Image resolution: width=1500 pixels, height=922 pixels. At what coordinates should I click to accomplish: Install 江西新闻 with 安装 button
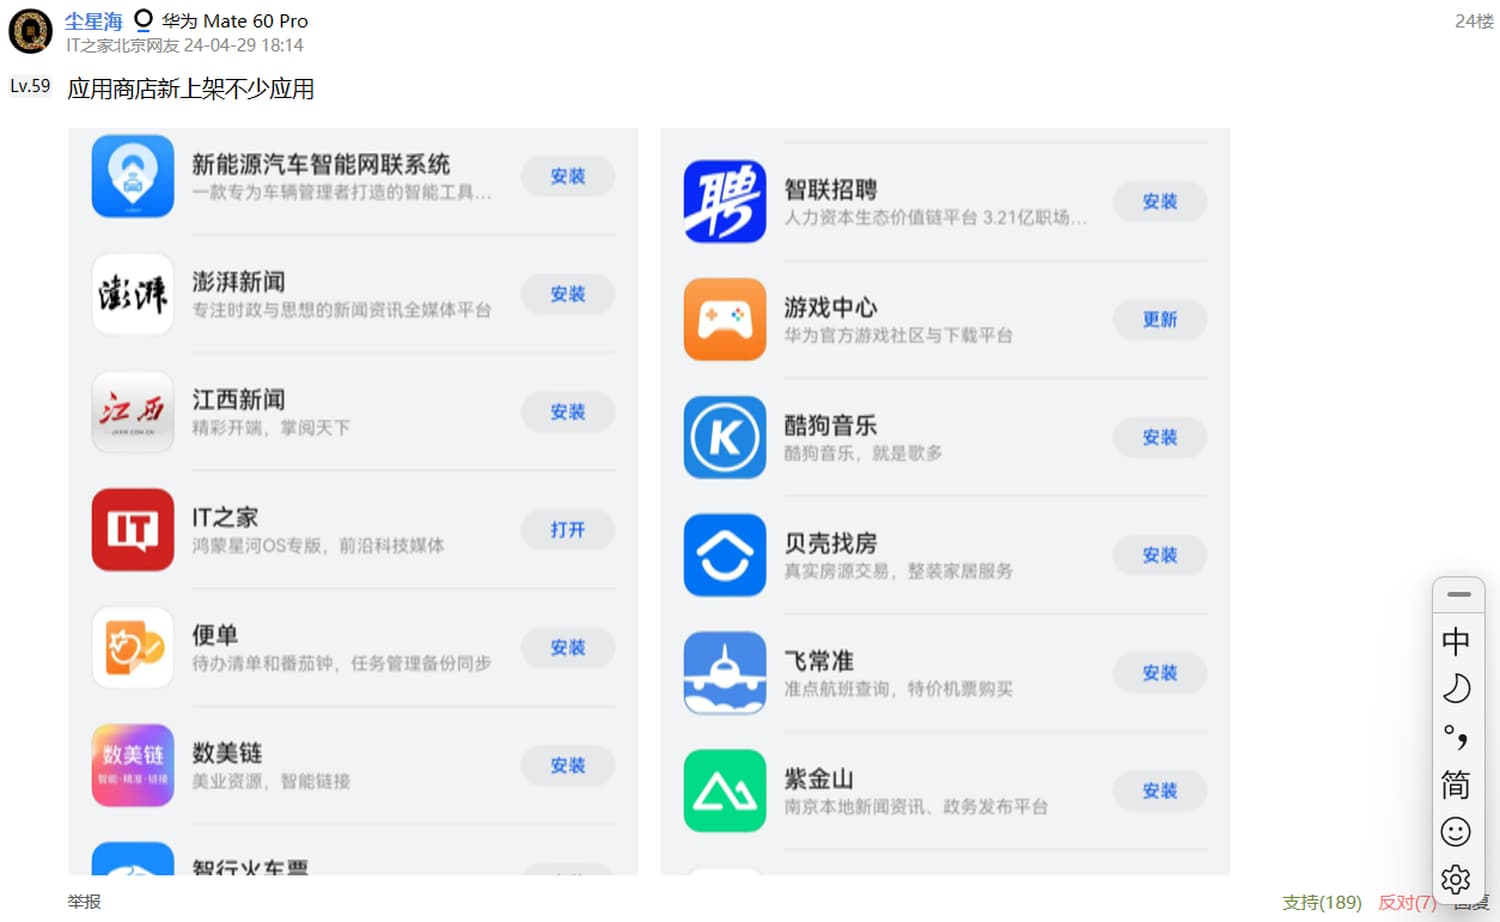click(x=568, y=412)
